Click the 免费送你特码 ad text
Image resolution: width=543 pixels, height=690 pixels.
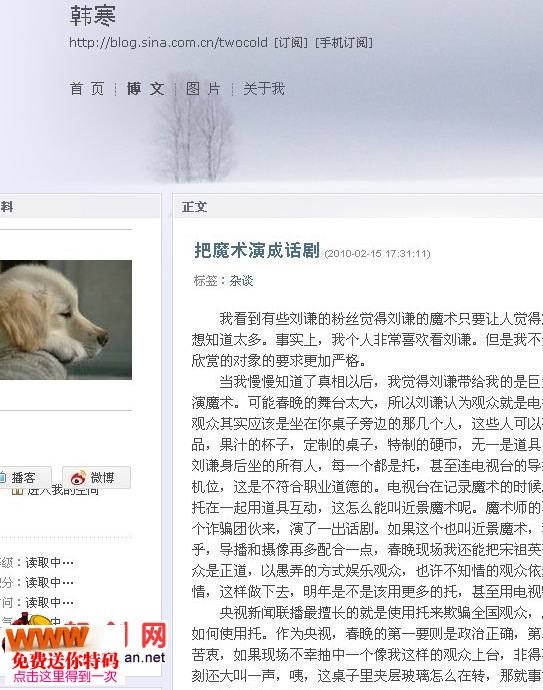coord(65,660)
